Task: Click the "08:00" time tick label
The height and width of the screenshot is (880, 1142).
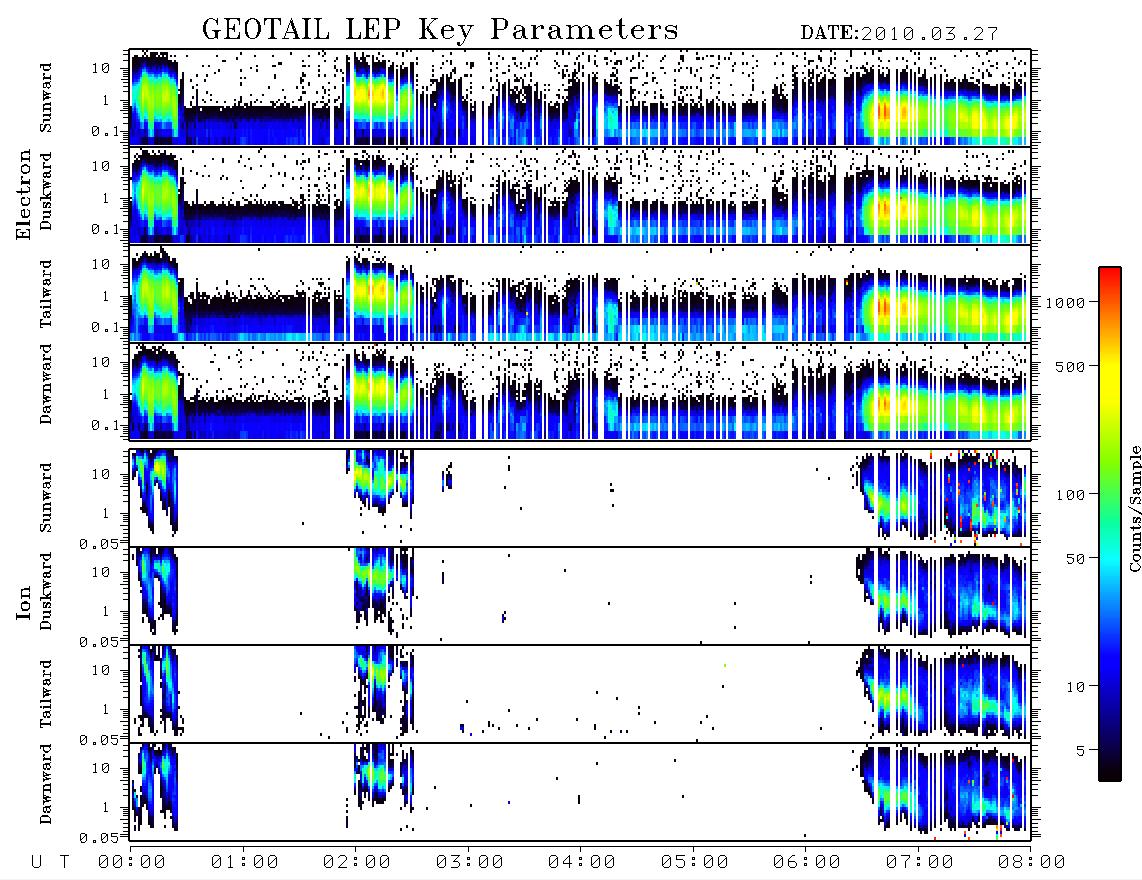Action: 1032,862
